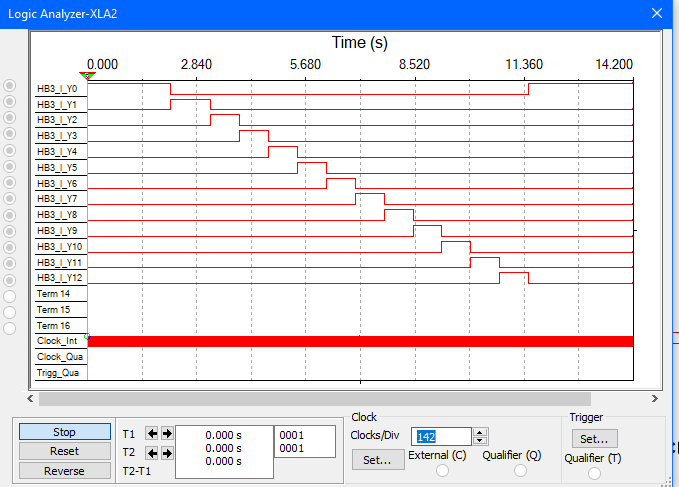Decrease Clocks/Div with the down spinner

(480, 441)
